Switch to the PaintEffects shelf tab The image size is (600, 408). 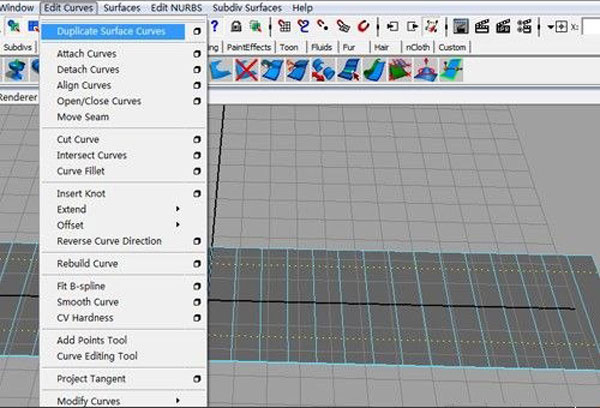(x=249, y=47)
